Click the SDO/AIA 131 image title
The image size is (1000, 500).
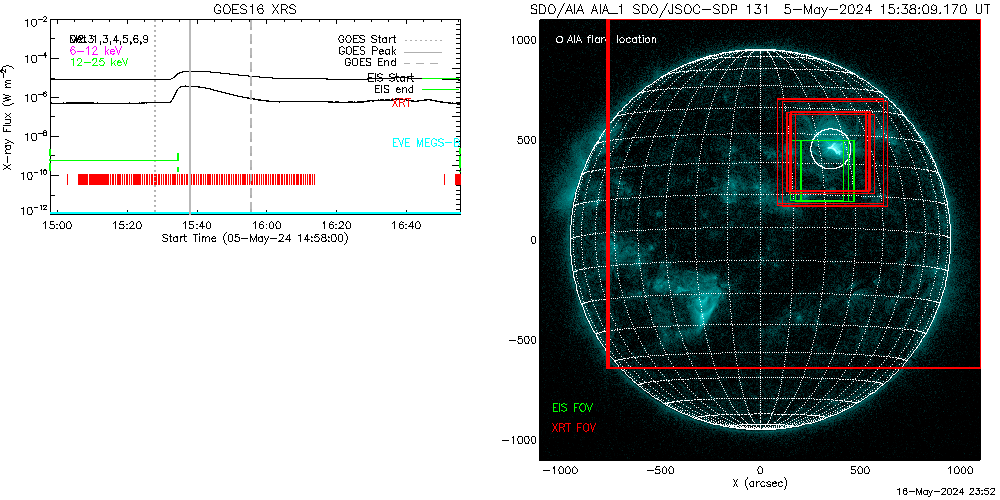pos(758,10)
